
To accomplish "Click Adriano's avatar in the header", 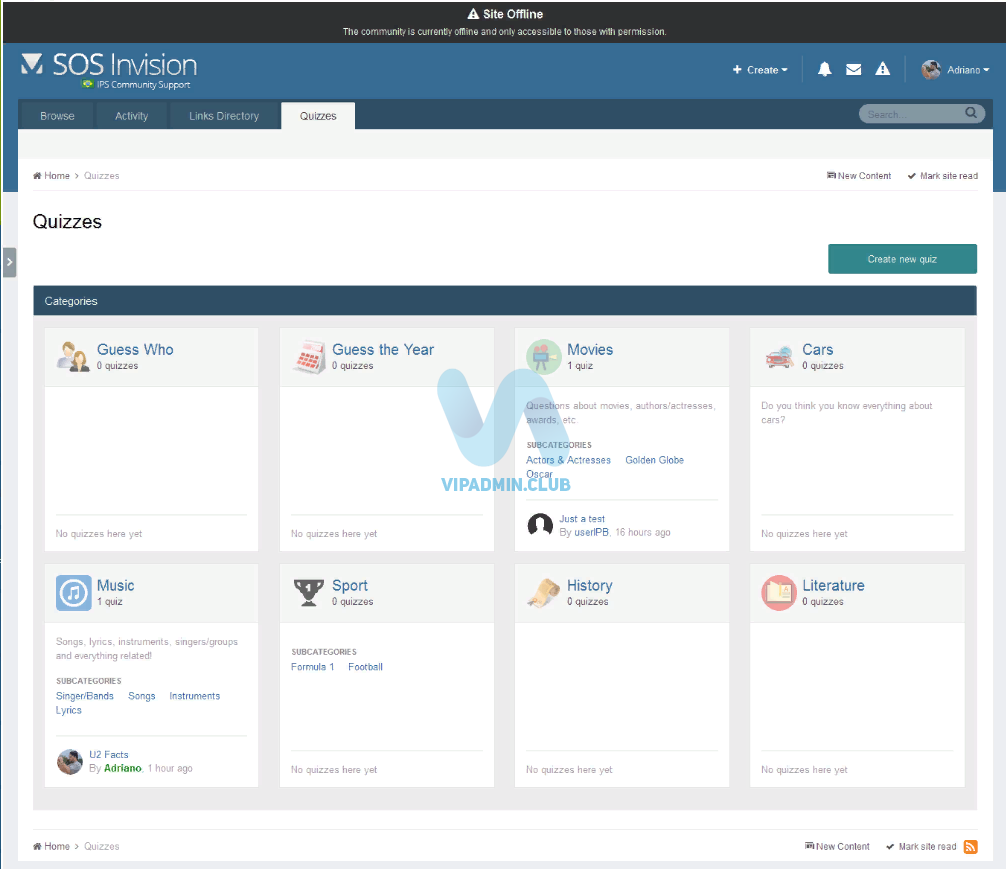I will point(931,69).
